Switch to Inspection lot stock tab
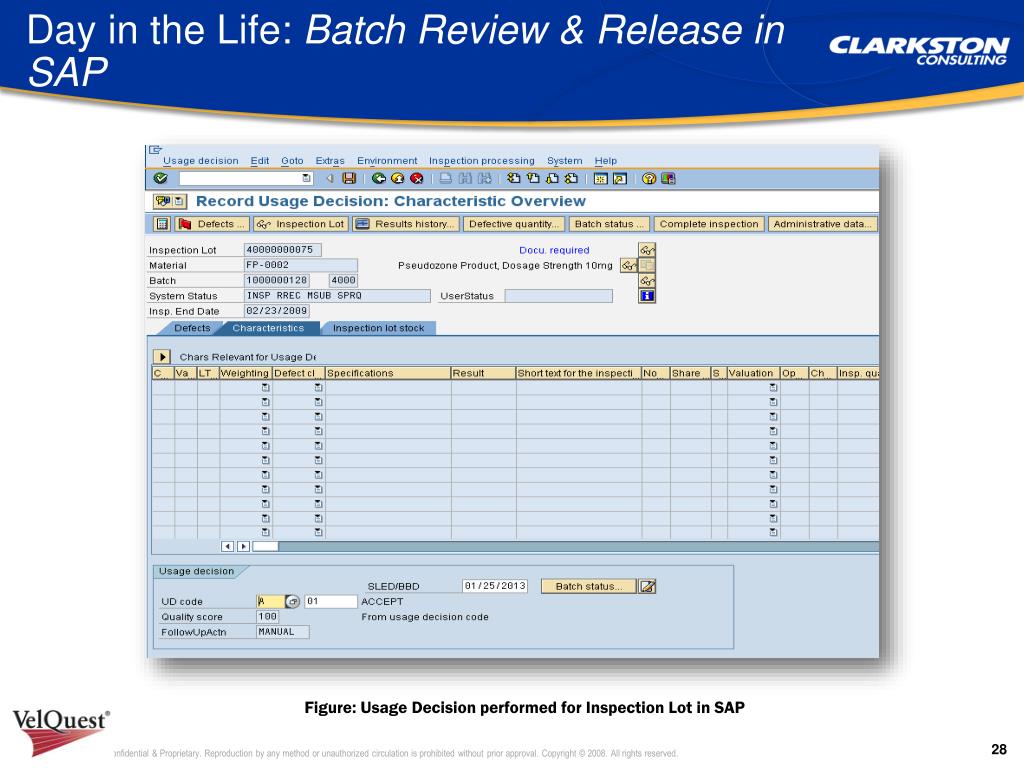Image resolution: width=1024 pixels, height=768 pixels. [379, 328]
